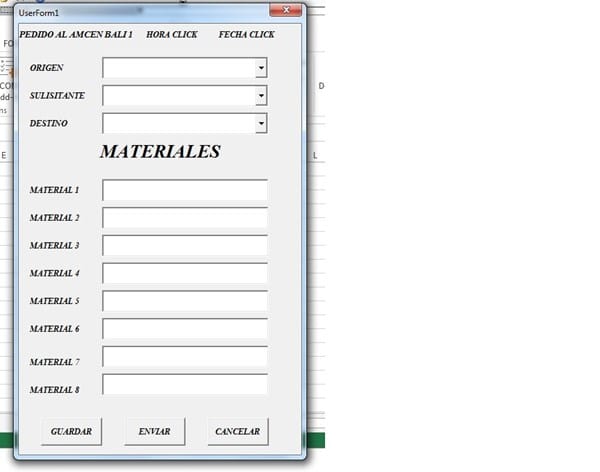Focus the MATERIAL 3 text box
This screenshot has height=472, width=600.
click(x=185, y=245)
